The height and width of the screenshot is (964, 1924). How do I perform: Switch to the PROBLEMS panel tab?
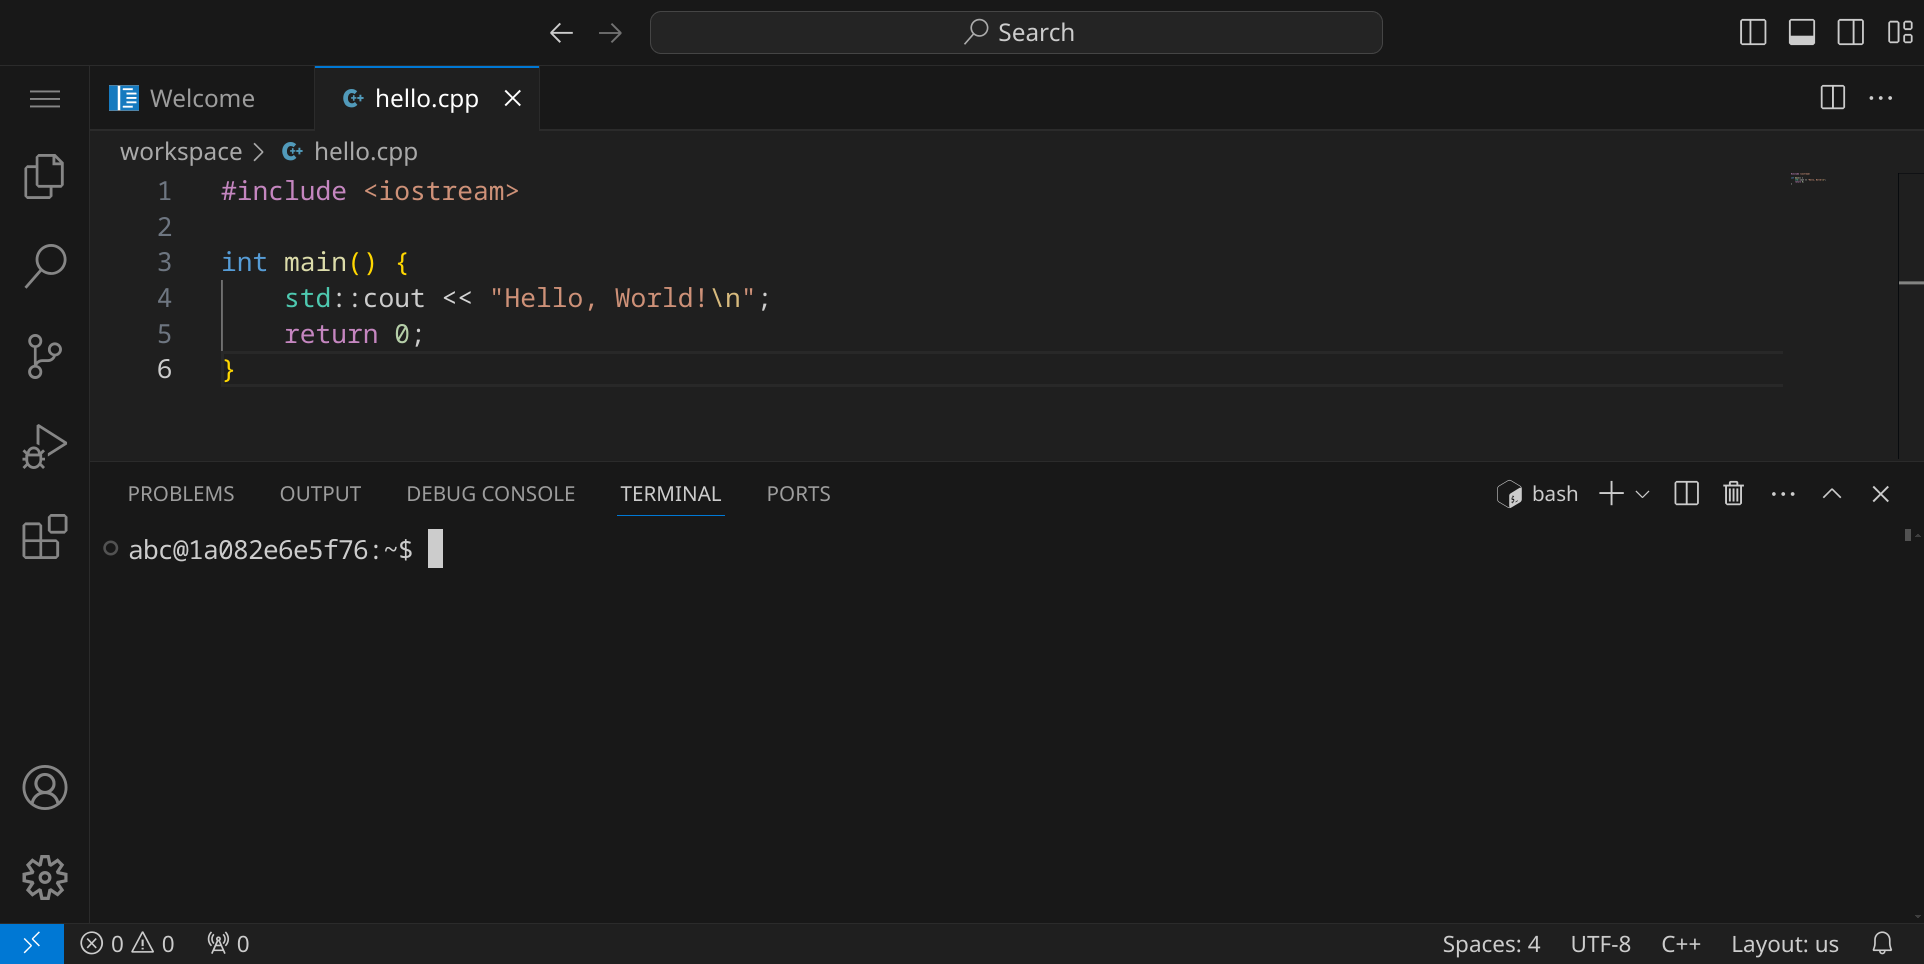(x=181, y=494)
